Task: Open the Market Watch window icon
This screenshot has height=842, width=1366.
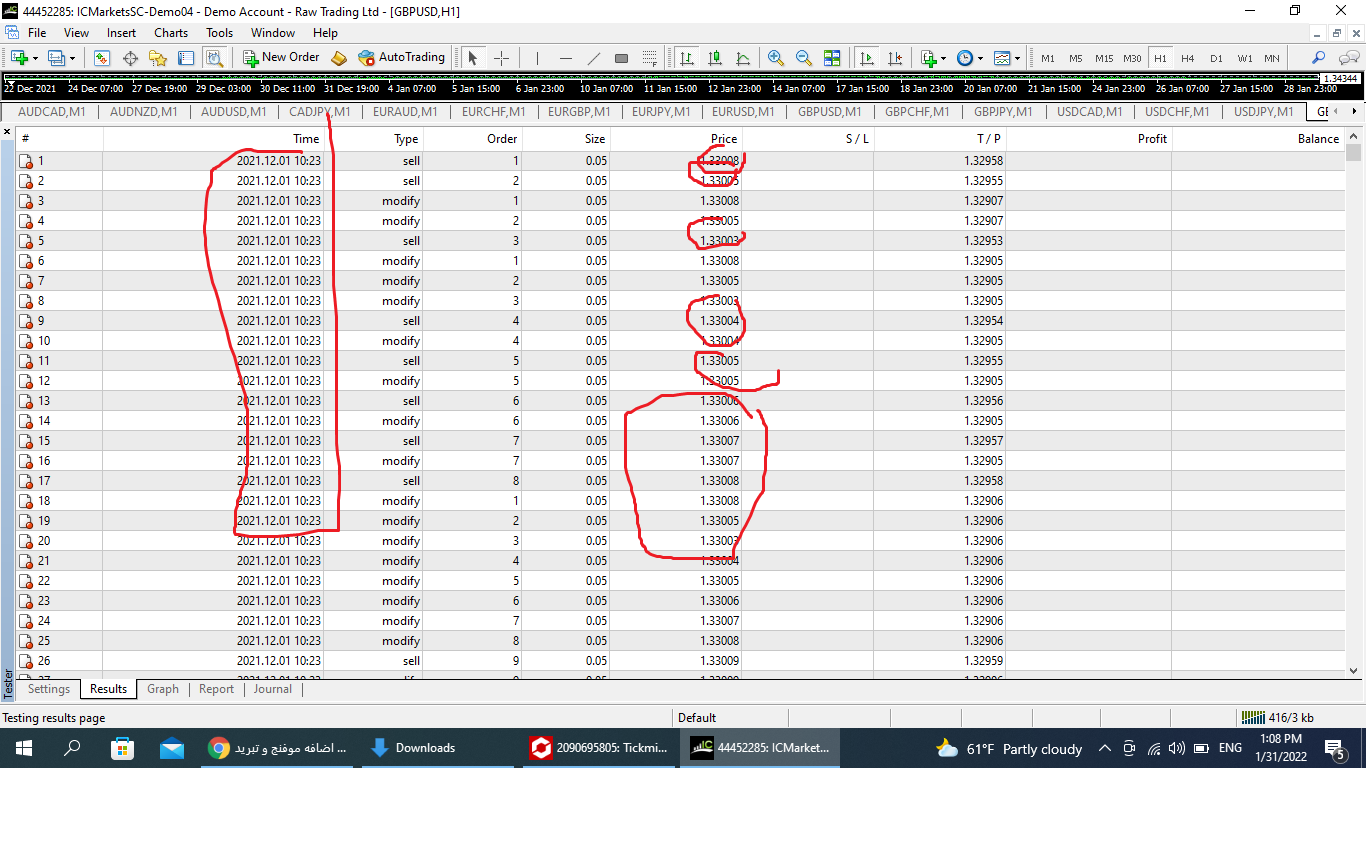Action: coord(102,58)
